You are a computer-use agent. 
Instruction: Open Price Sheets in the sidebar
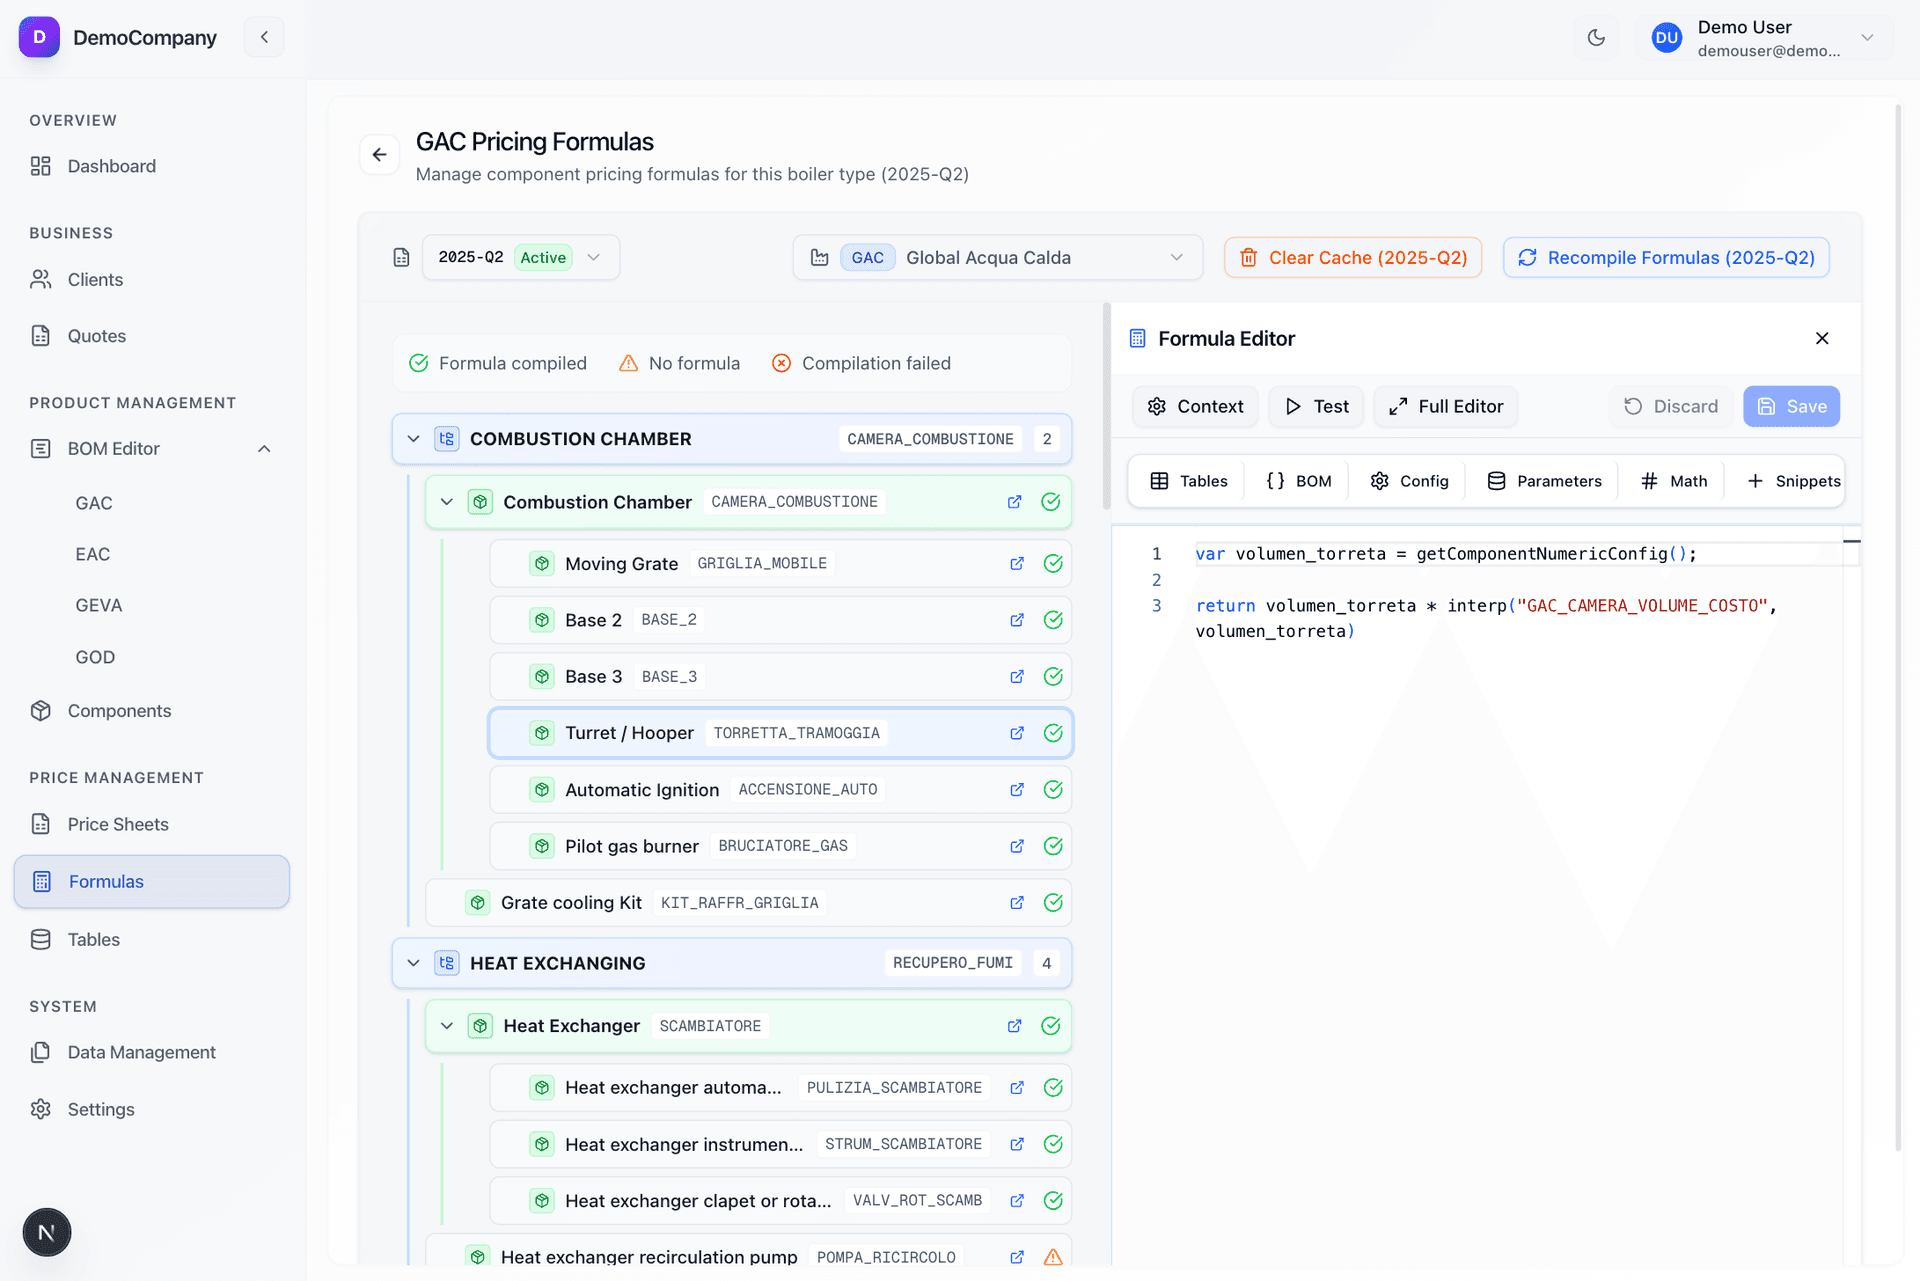pyautogui.click(x=152, y=824)
